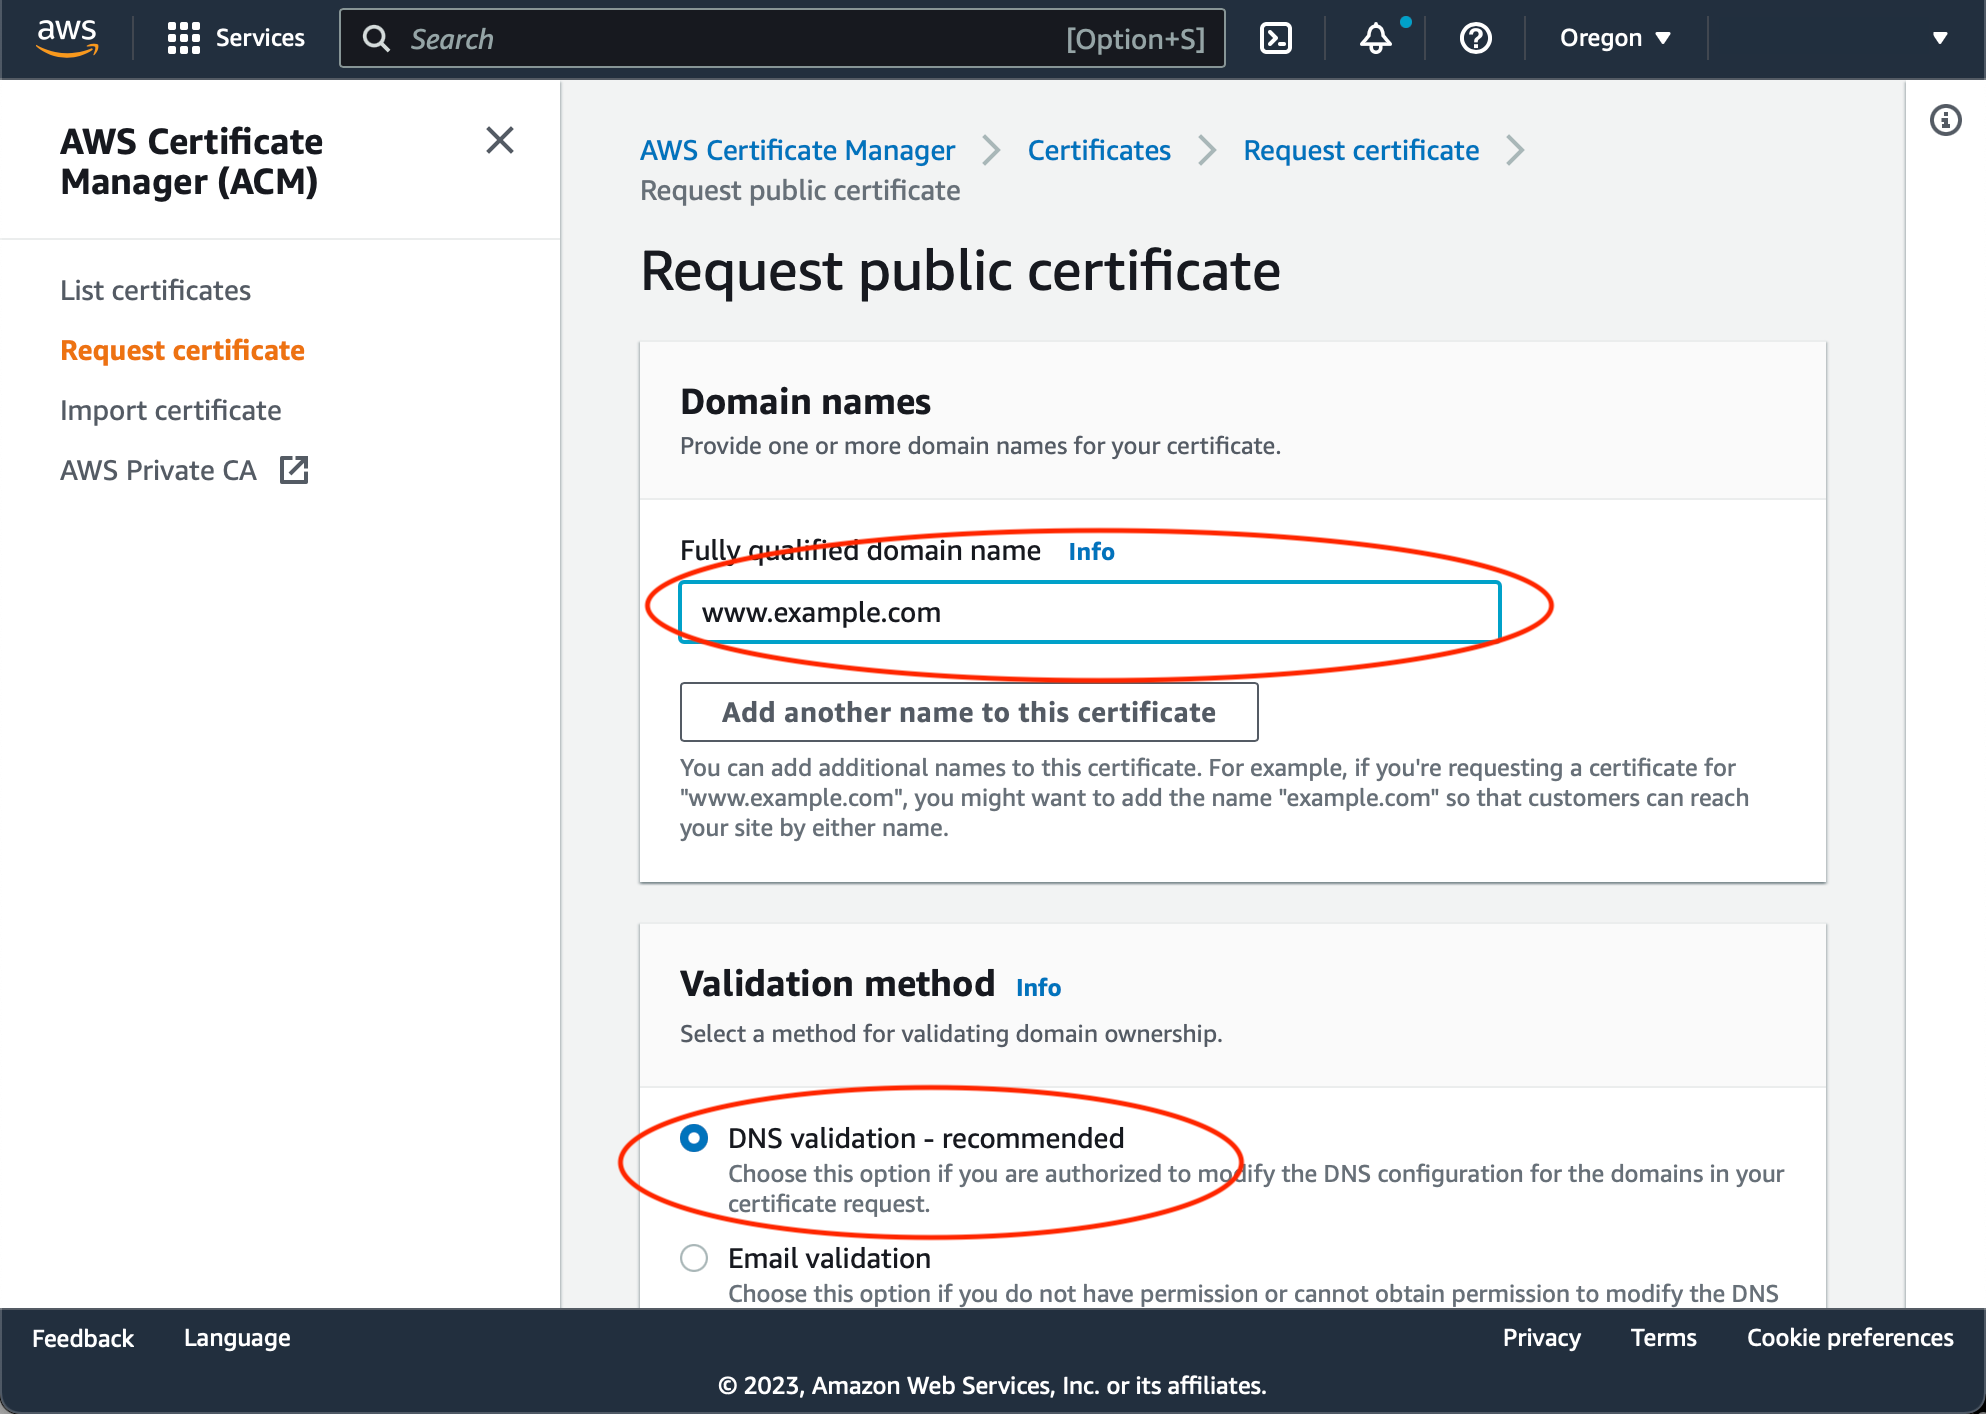Click the 'Domain names' section heading
The height and width of the screenshot is (1414, 1986).
(x=805, y=401)
